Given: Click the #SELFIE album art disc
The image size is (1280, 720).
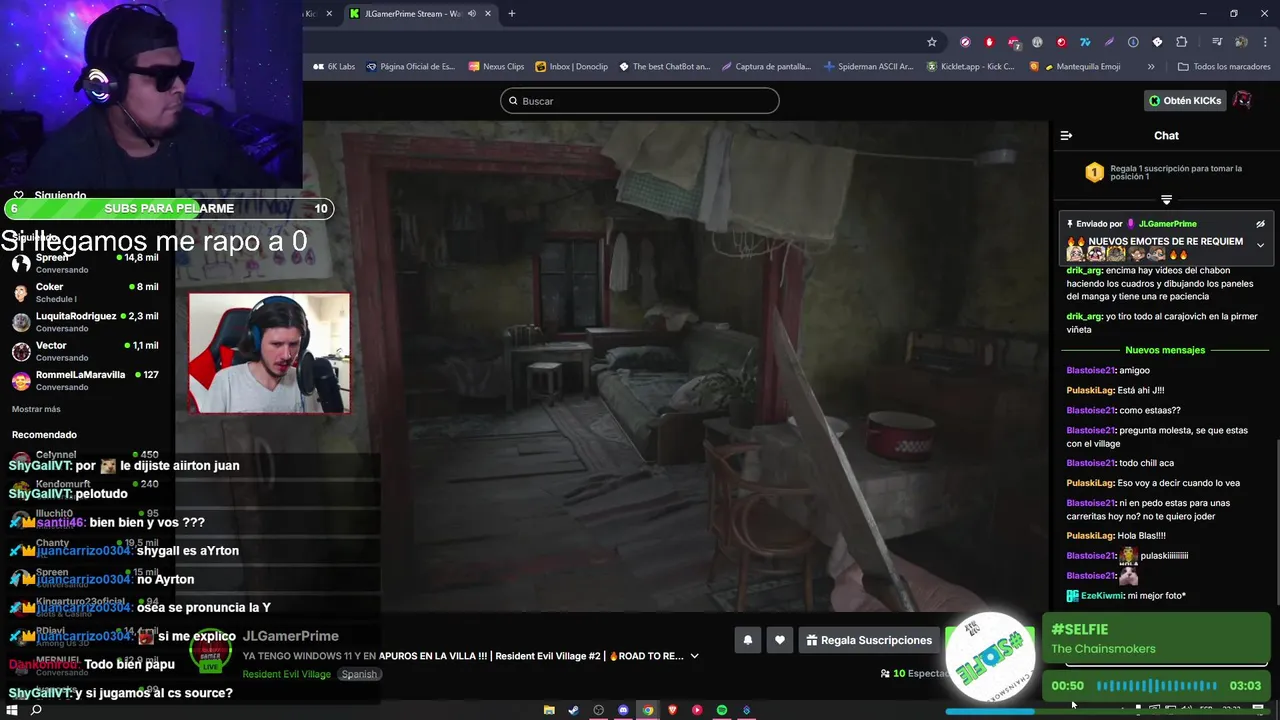Looking at the screenshot, I should 990,657.
